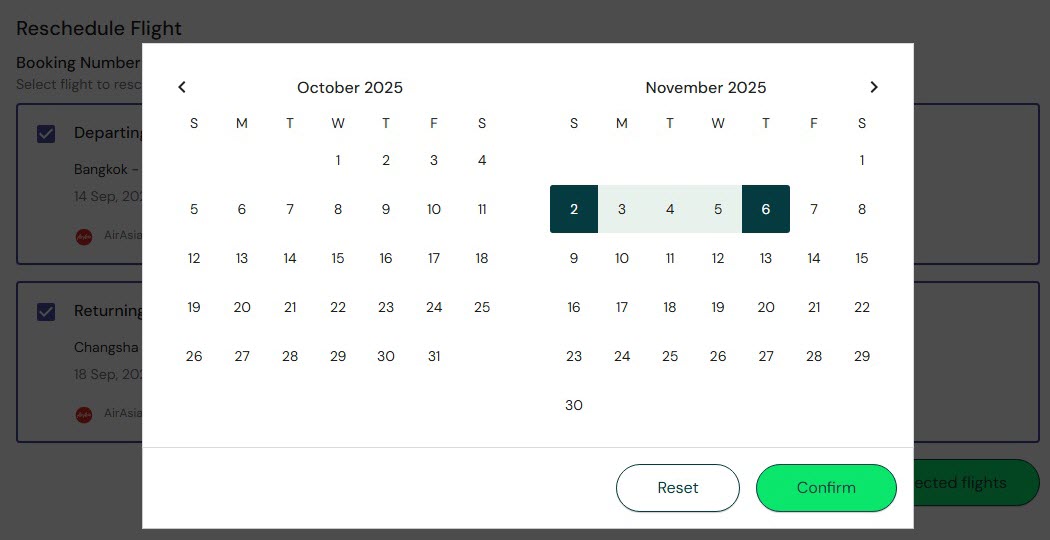Click the Confirm button
This screenshot has width=1050, height=540.
coord(826,488)
